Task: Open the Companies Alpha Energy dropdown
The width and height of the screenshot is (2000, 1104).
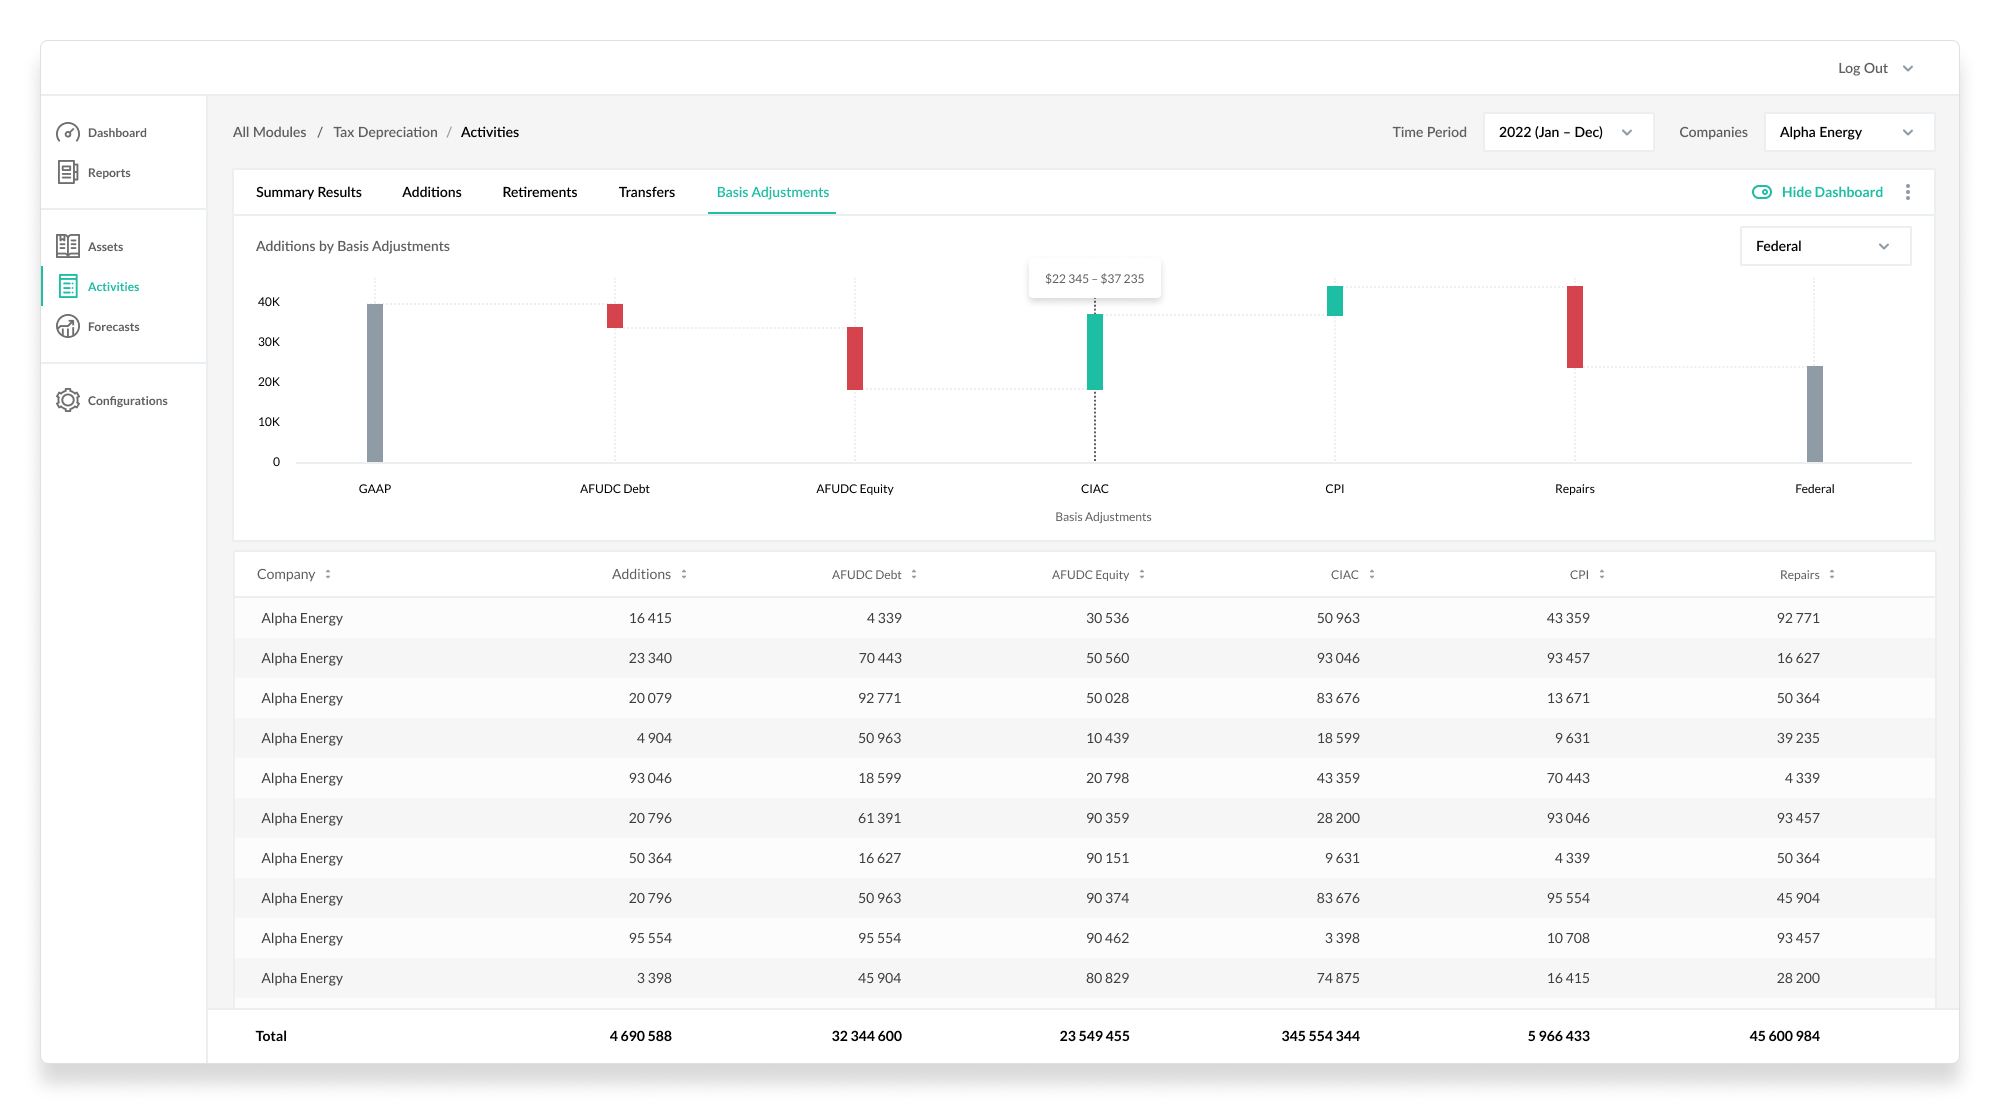Action: pos(1849,132)
